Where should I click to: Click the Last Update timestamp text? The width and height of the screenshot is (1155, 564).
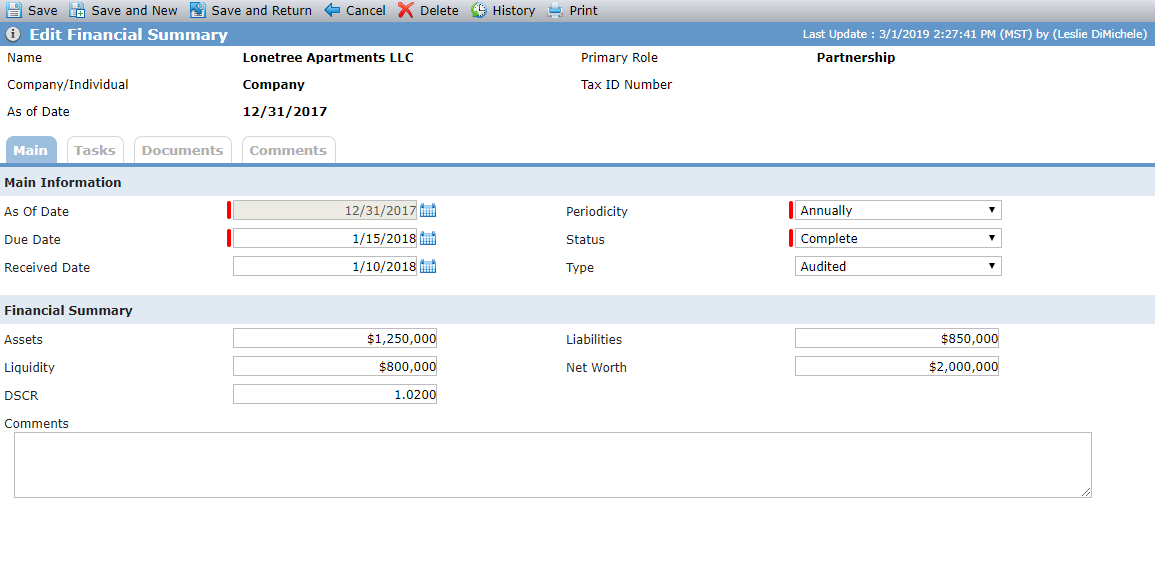click(x=975, y=35)
